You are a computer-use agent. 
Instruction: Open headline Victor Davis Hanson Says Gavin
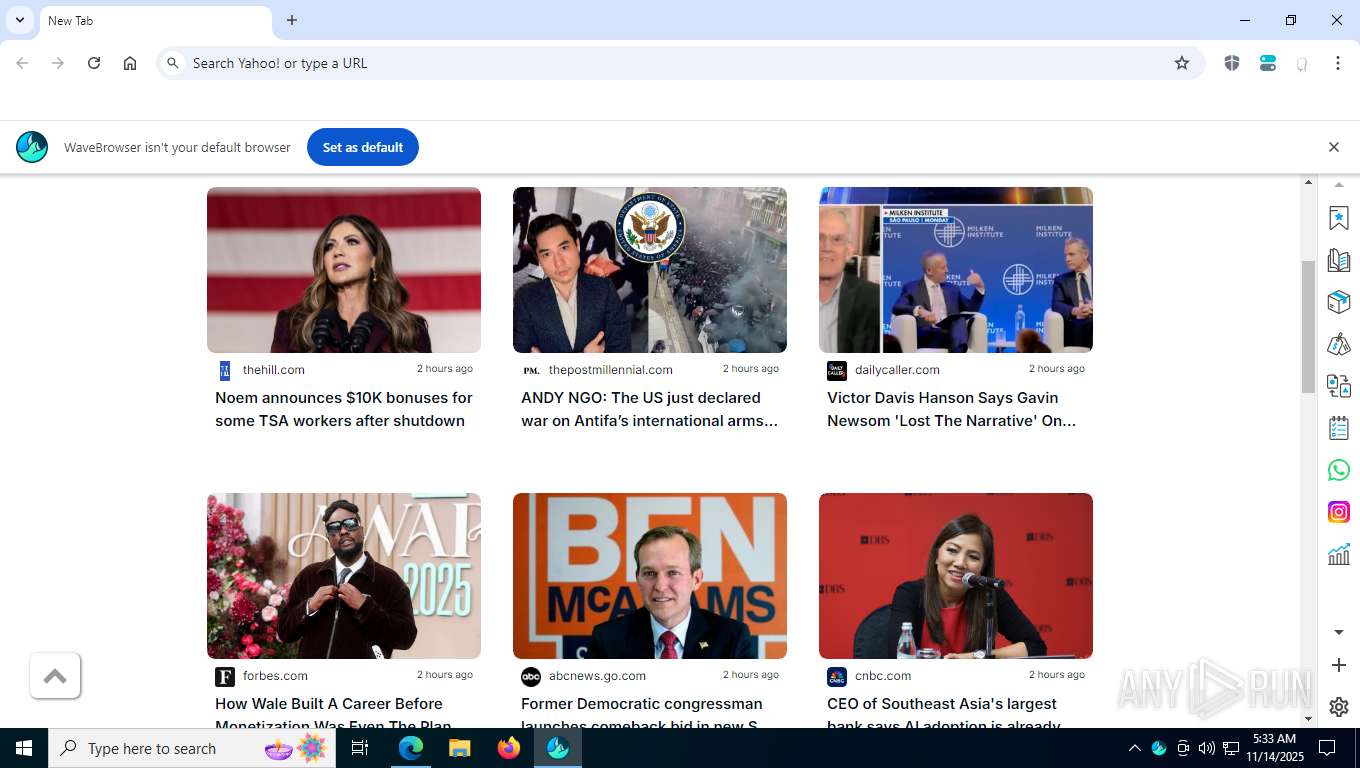click(951, 409)
